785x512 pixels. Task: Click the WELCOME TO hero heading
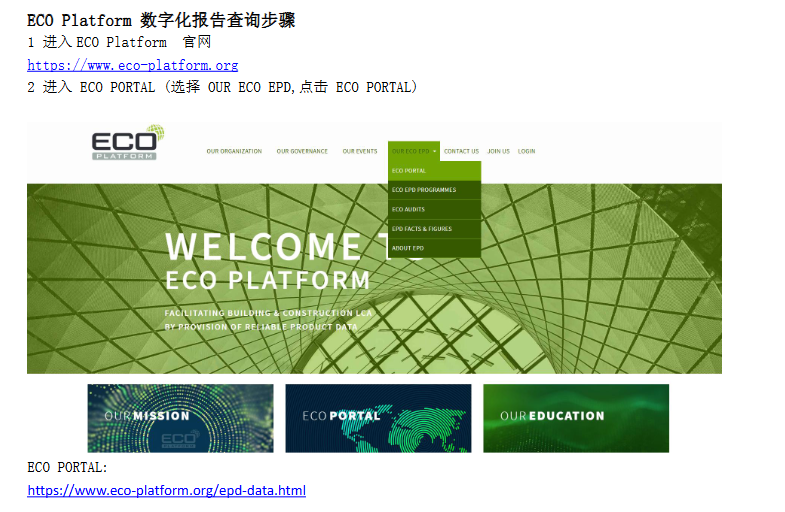click(x=295, y=247)
